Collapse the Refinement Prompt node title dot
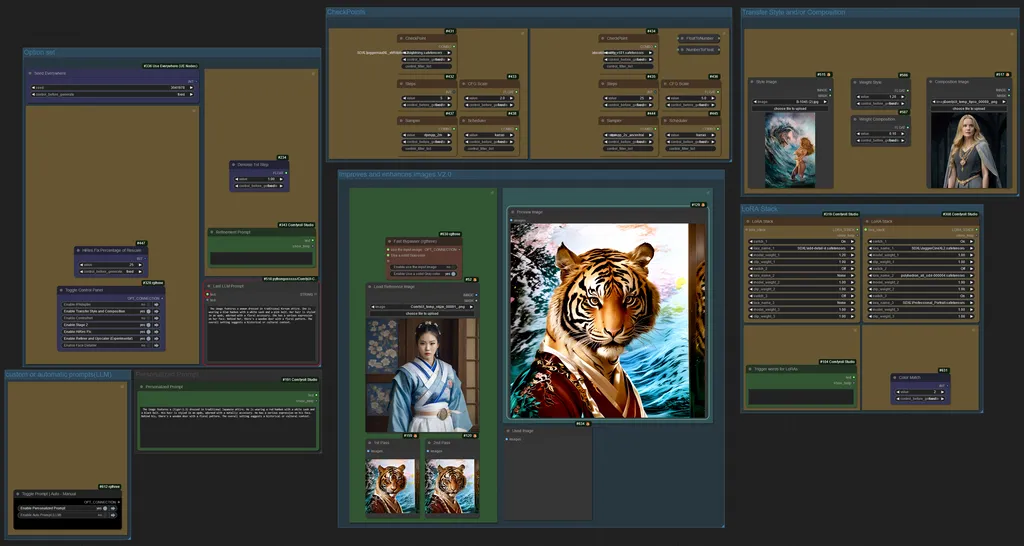The width and height of the screenshot is (1024, 546). (213, 232)
